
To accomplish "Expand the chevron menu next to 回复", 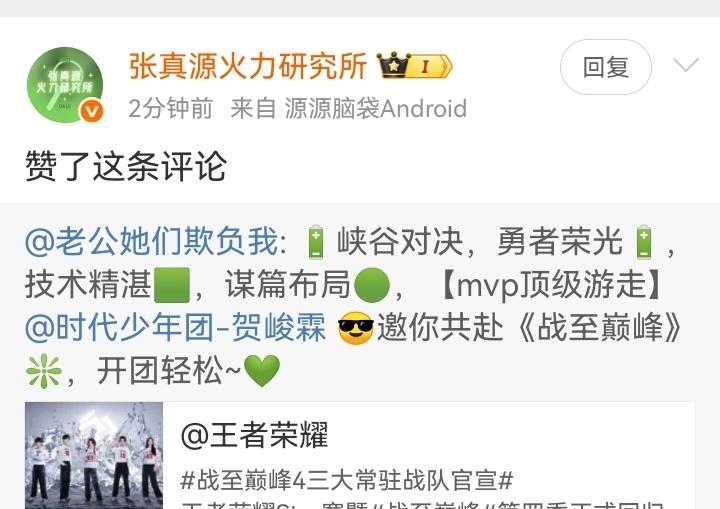I will [x=686, y=65].
